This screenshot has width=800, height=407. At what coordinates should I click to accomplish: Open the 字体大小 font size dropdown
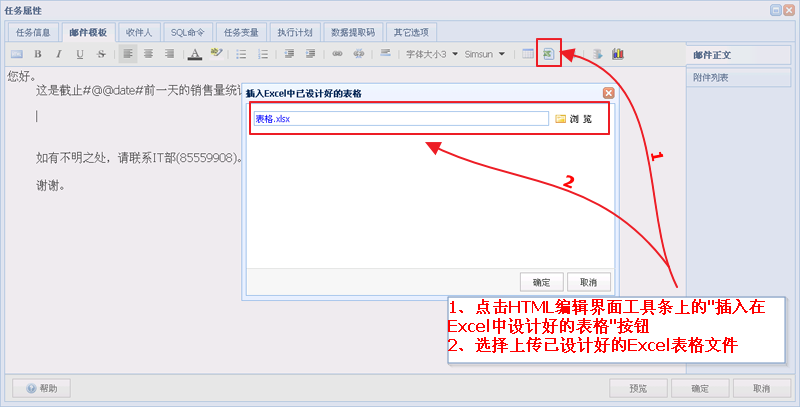click(x=432, y=54)
